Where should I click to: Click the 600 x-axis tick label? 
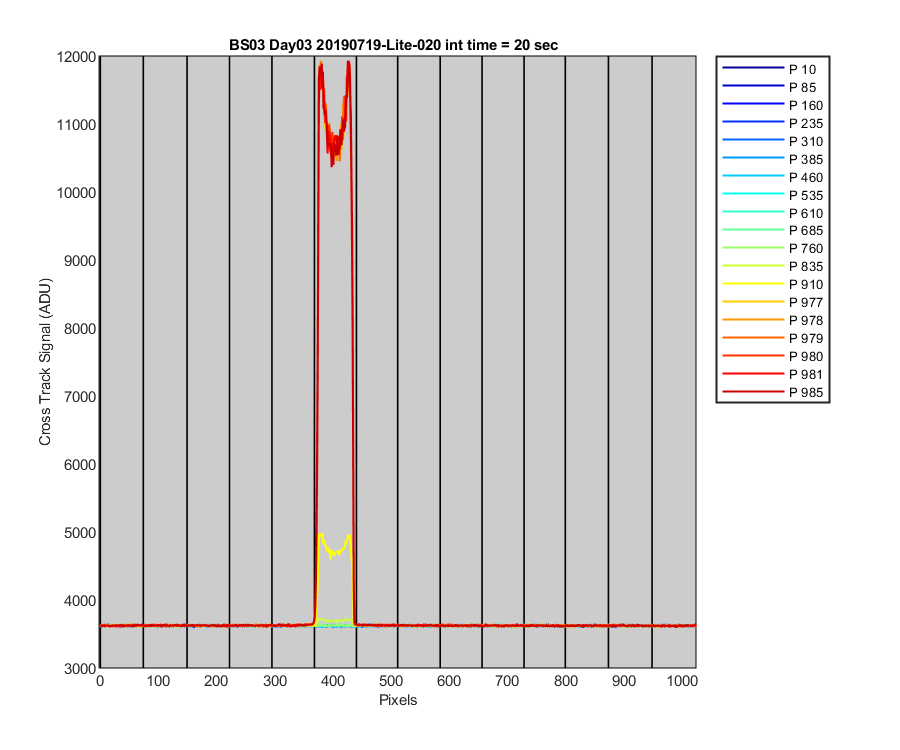coord(449,681)
